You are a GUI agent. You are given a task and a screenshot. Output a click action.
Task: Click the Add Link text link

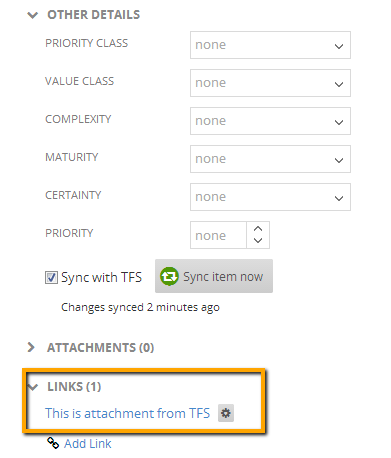(x=88, y=444)
